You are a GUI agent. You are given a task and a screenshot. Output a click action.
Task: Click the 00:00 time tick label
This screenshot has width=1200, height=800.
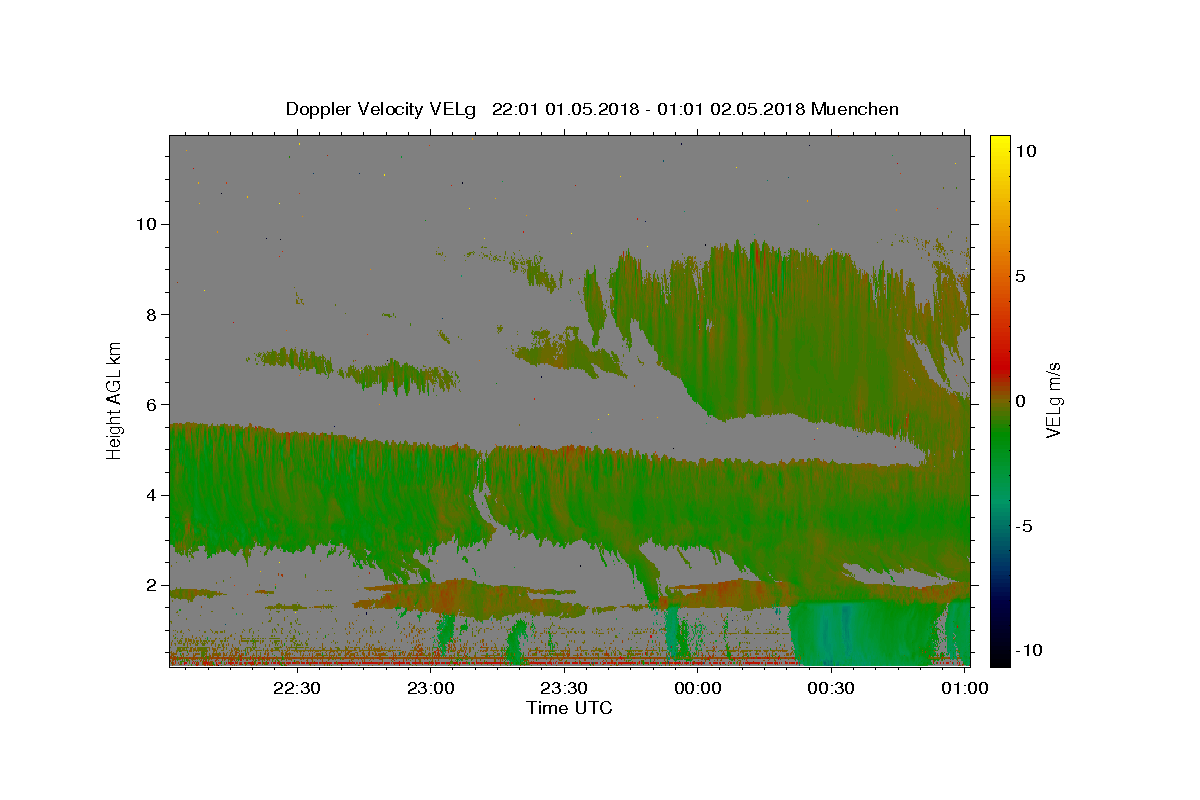click(697, 688)
